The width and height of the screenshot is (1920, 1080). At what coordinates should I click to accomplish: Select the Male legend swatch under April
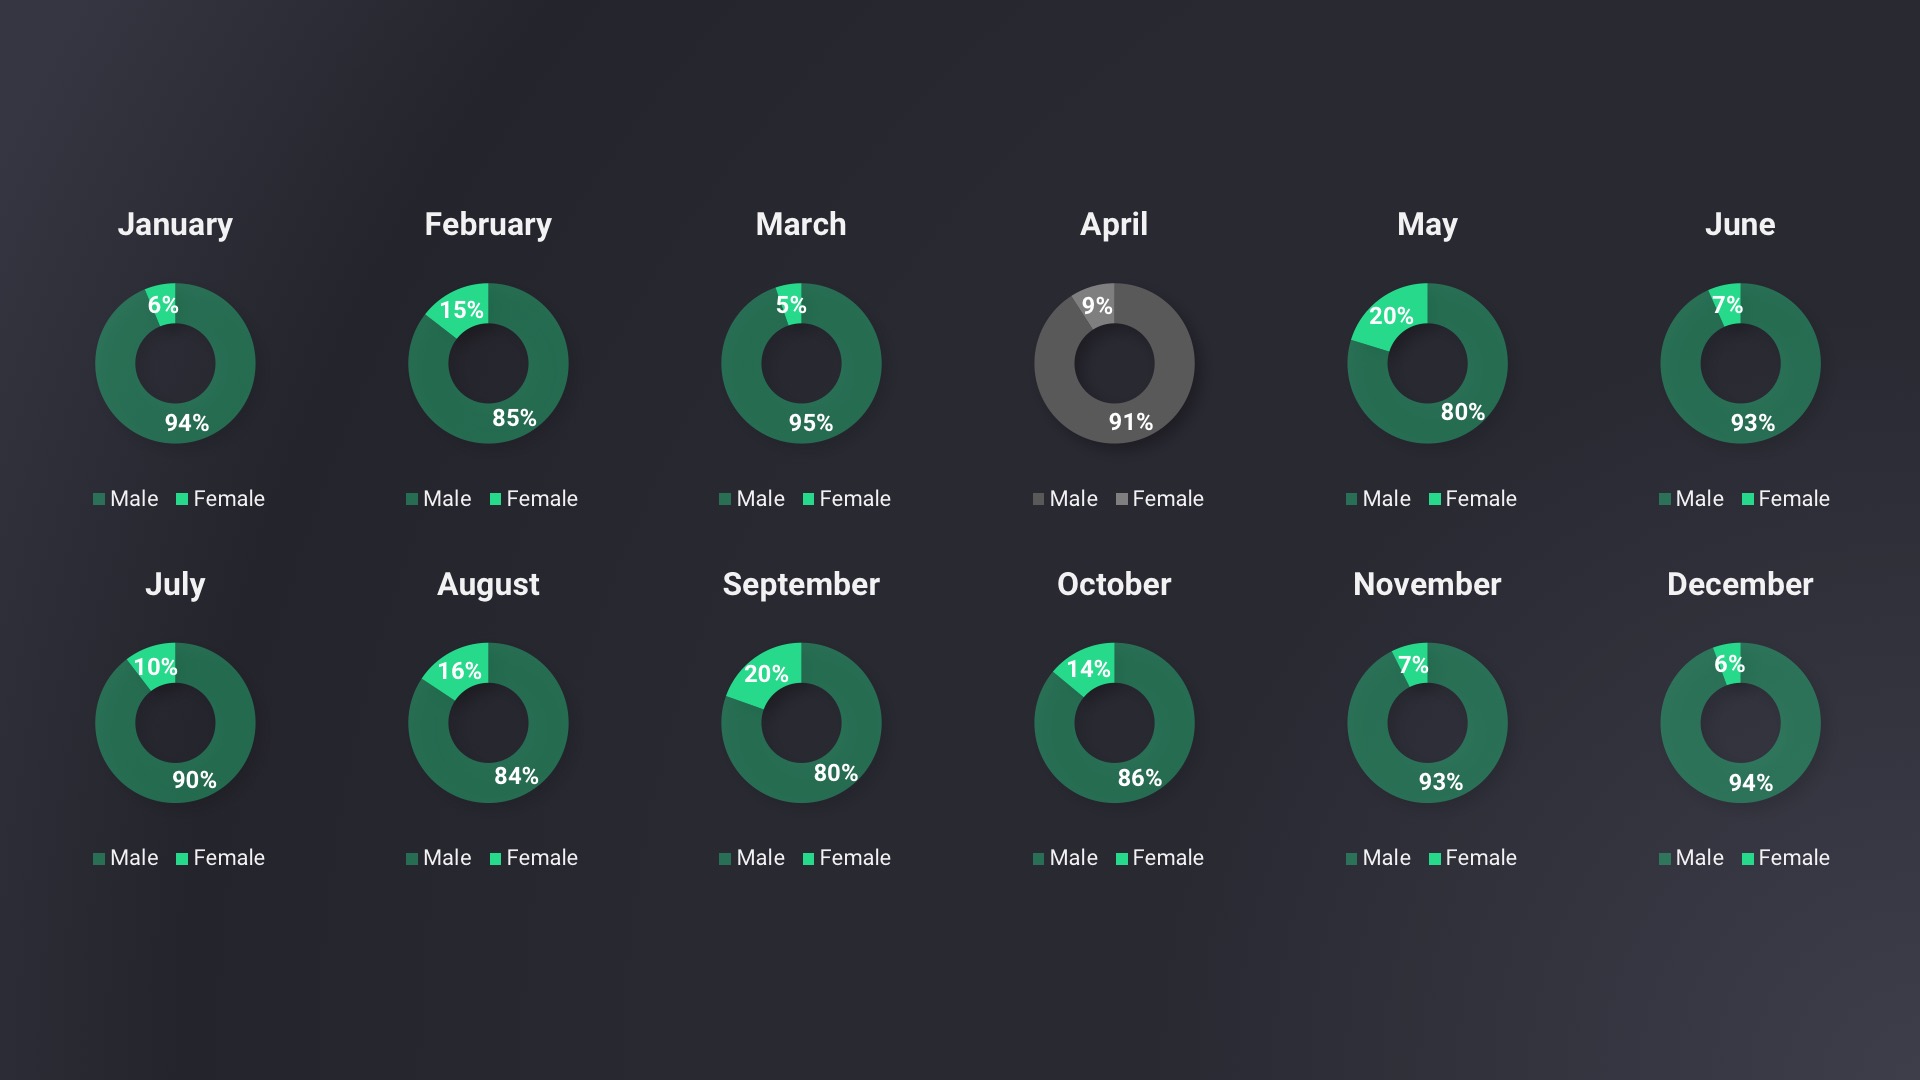tap(1038, 499)
